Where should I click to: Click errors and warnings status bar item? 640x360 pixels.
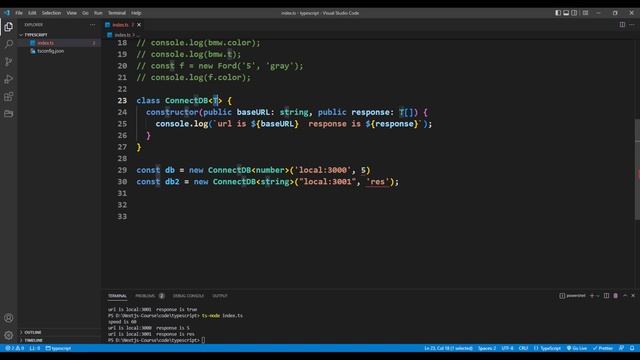tap(15, 348)
